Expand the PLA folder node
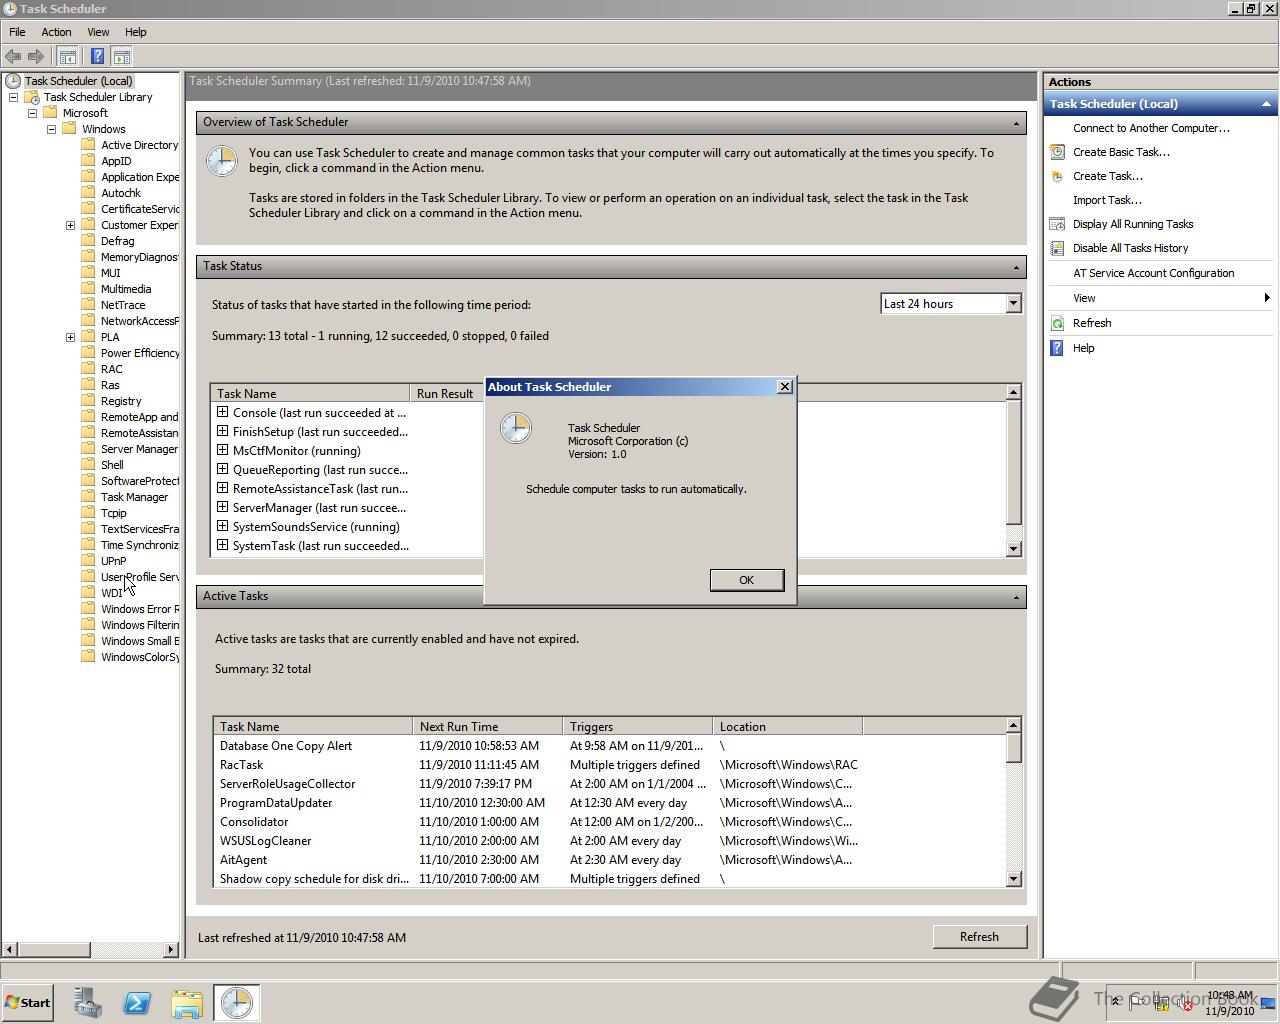The width and height of the screenshot is (1280, 1024). coord(70,337)
